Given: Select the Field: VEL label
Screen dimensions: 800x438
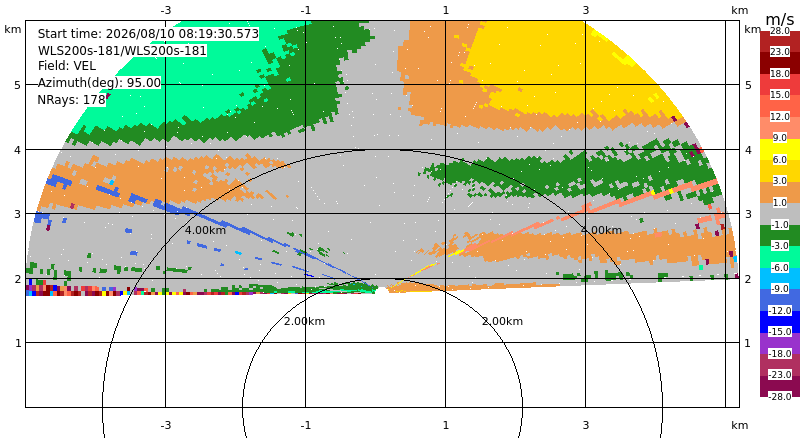Looking at the screenshot, I should click(67, 66).
